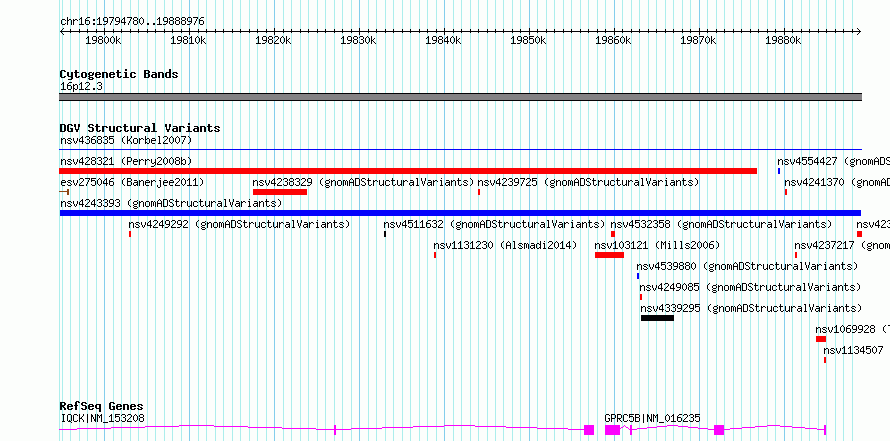Screen dimensions: 890x441
Task: Click the 19830k ruler tick label
Action: (x=359, y=41)
